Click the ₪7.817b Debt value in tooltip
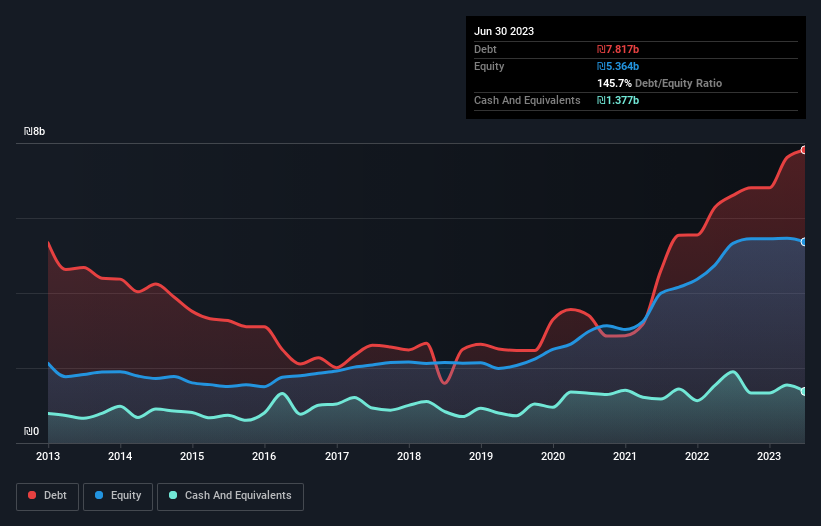Screen dimensions: 821x526 (x=618, y=49)
